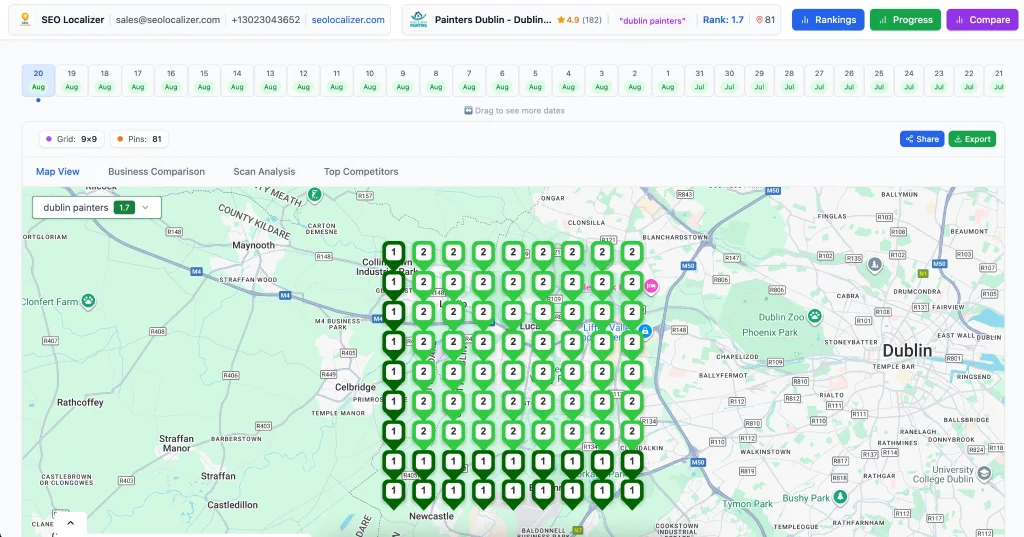
Task: Expand the chevron-up panel at map bottom
Action: pos(71,523)
